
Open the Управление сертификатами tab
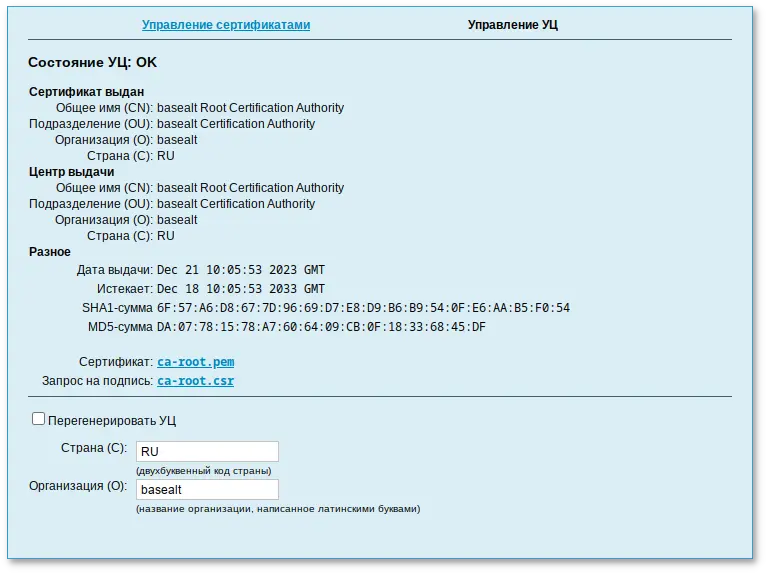point(226,25)
